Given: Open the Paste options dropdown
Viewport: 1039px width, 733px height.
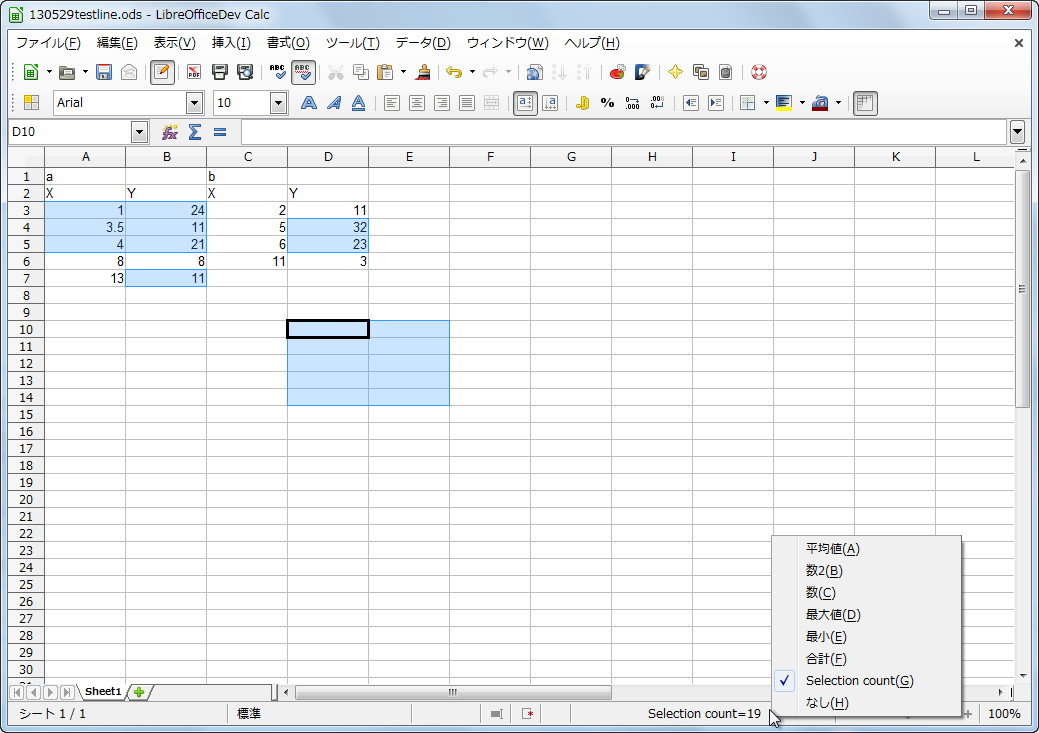Looking at the screenshot, I should click(403, 72).
